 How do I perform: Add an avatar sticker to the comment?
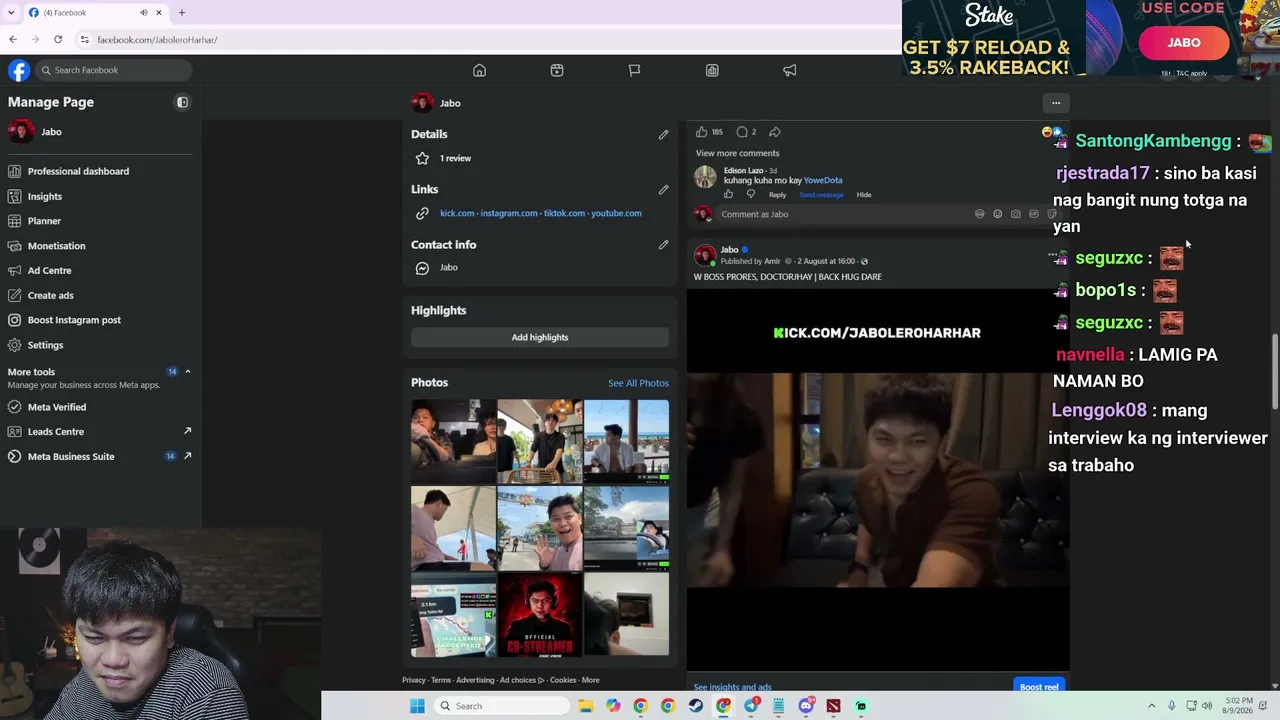point(979,214)
